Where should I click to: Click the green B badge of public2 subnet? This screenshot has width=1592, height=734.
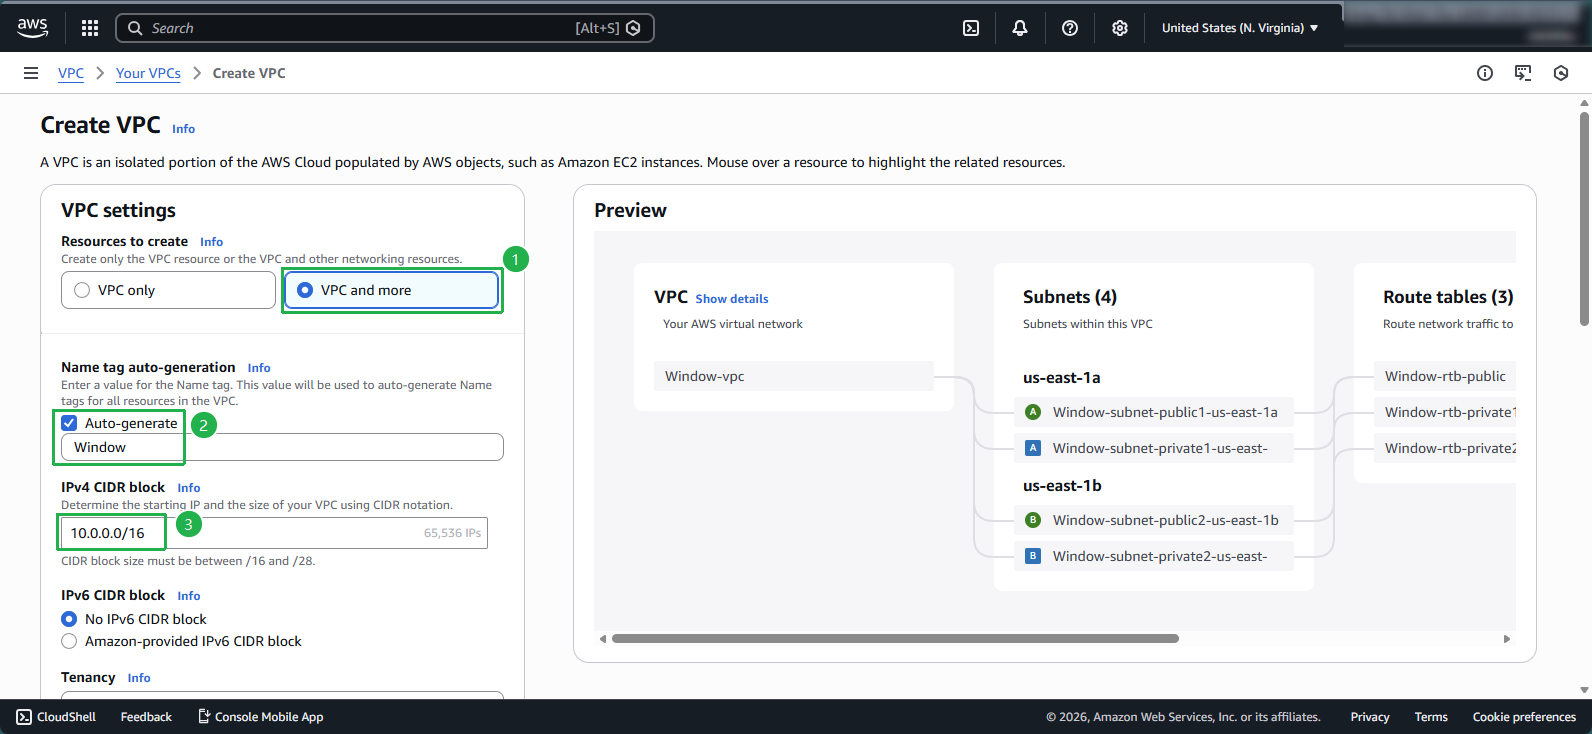tap(1033, 520)
